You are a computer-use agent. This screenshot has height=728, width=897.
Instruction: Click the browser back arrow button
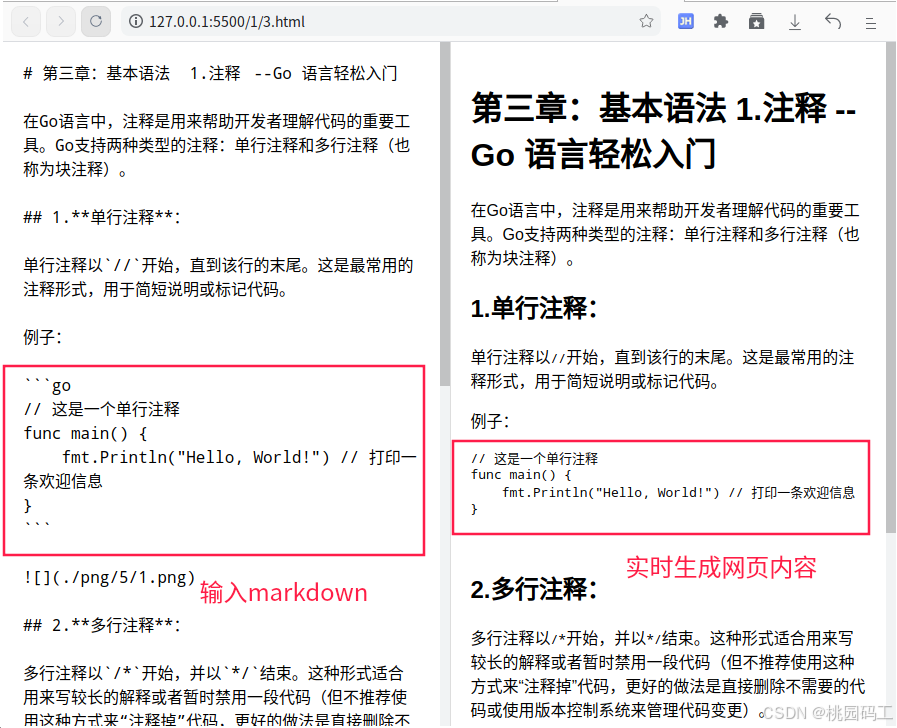click(26, 22)
